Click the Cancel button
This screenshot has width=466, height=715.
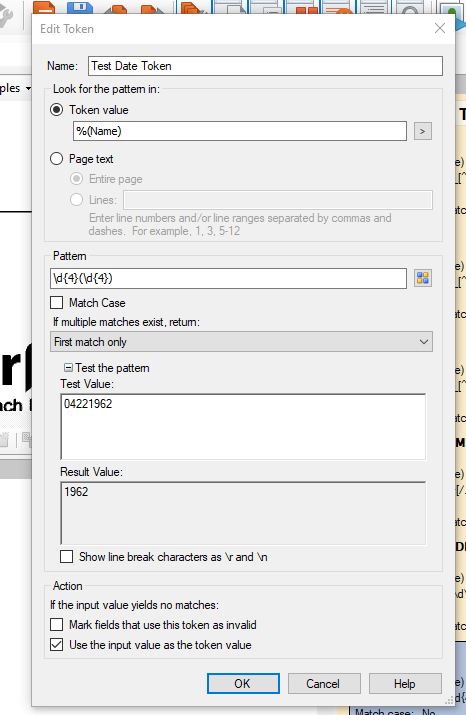tap(324, 684)
